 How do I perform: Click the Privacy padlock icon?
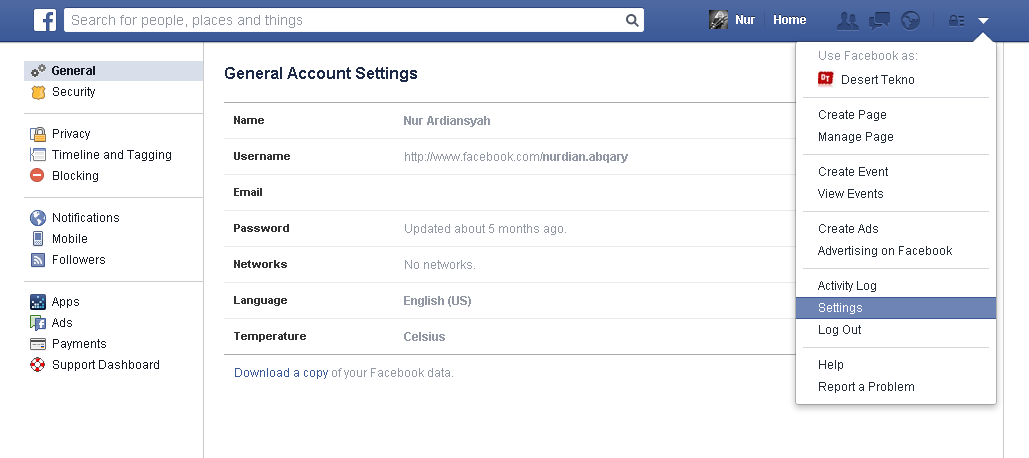coord(38,134)
